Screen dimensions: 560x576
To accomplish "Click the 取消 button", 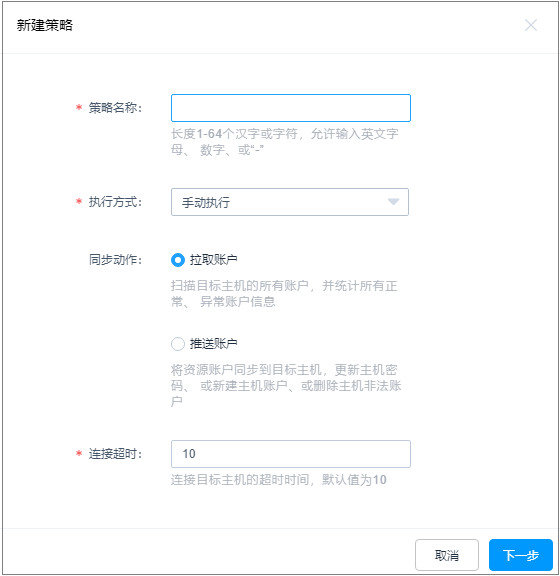I will click(447, 555).
